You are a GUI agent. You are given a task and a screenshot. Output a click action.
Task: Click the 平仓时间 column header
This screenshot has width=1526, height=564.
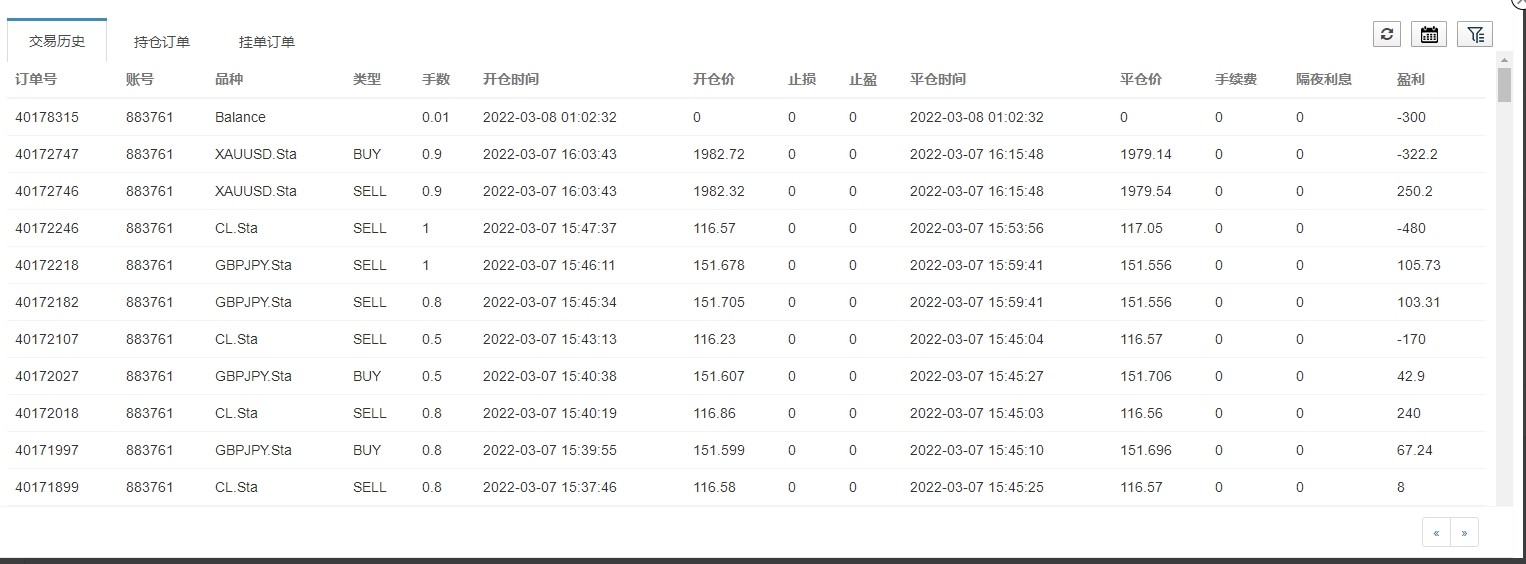pyautogui.click(x=938, y=79)
